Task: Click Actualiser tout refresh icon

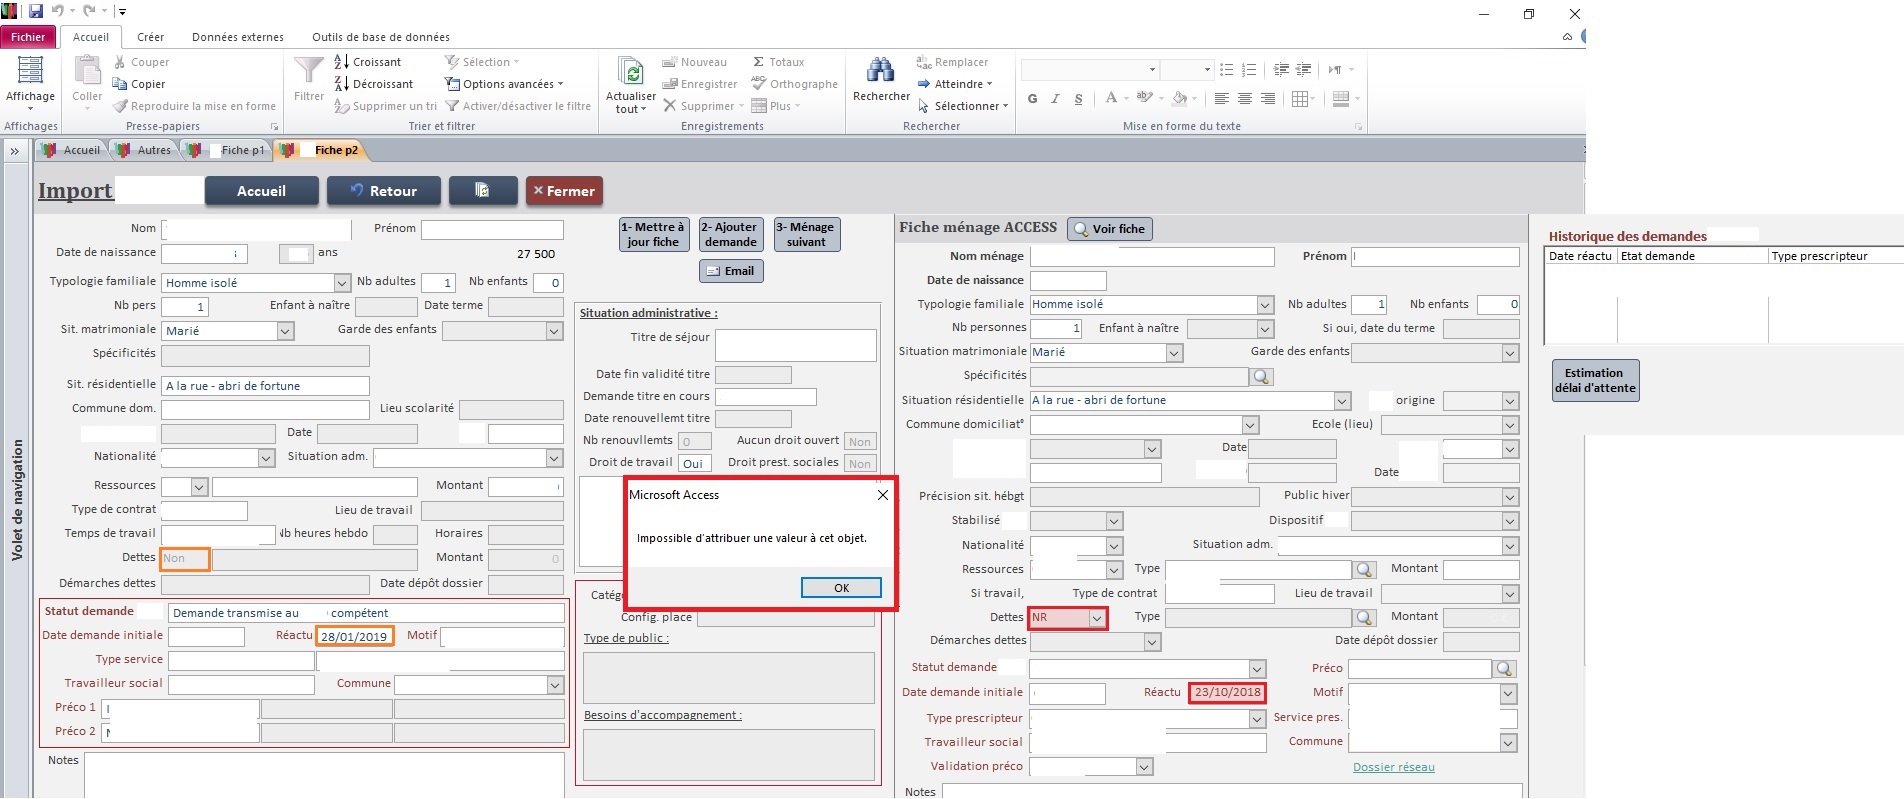Action: pyautogui.click(x=631, y=72)
